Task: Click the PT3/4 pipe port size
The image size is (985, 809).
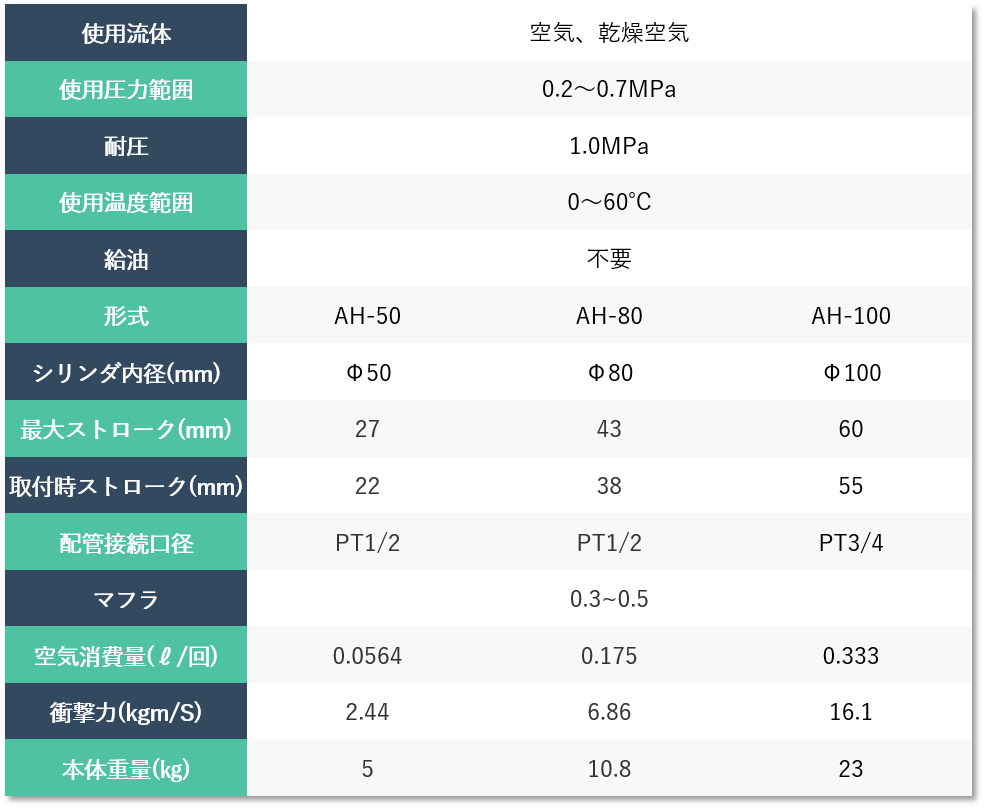Action: coord(851,543)
